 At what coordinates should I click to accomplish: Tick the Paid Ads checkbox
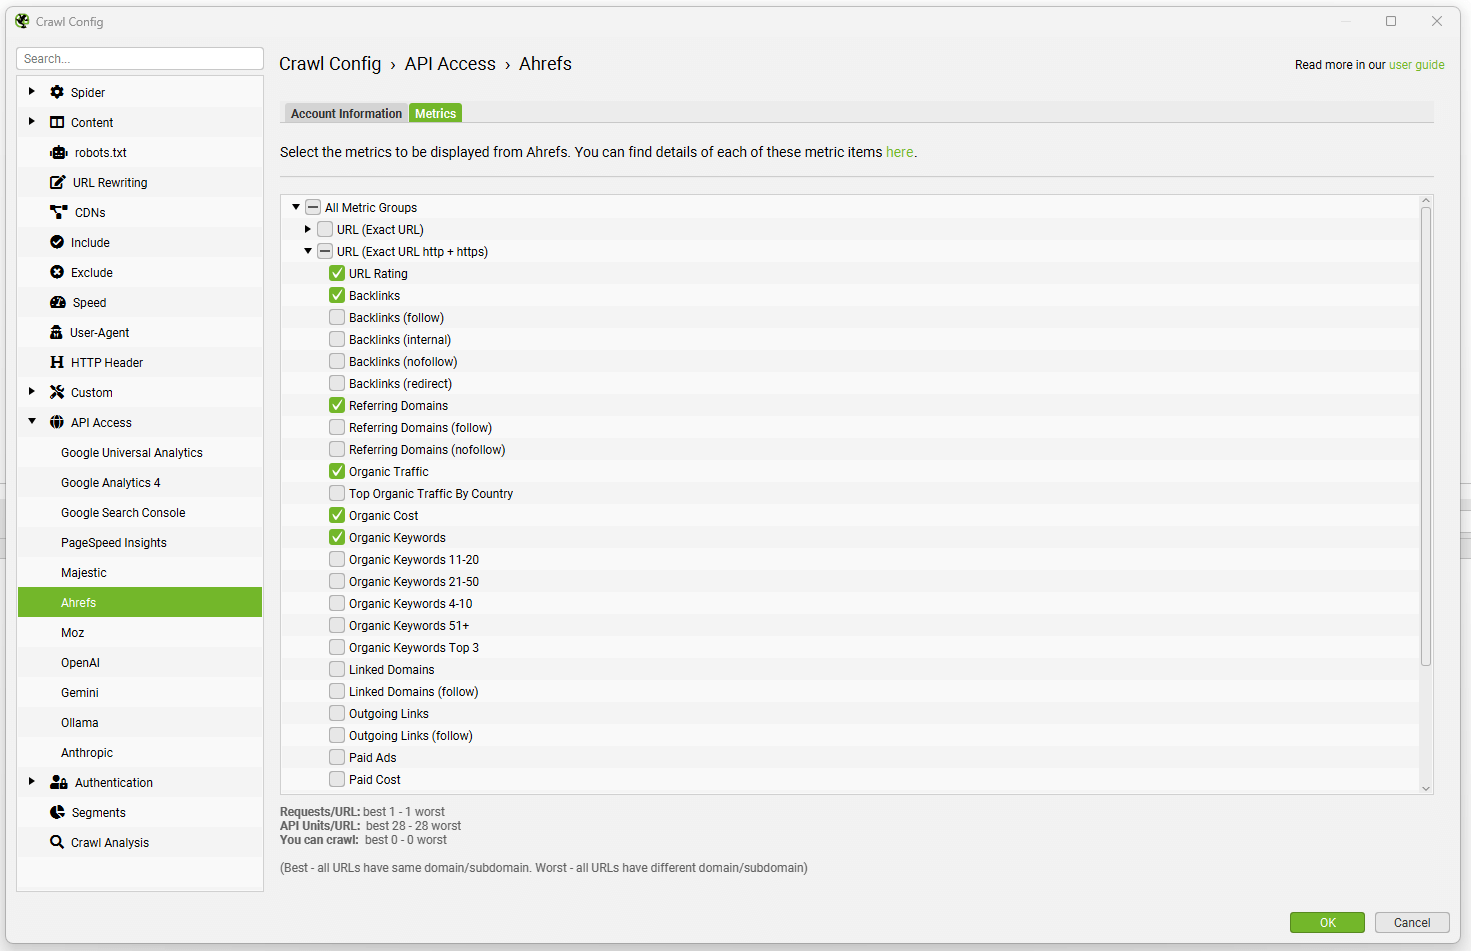click(x=337, y=757)
